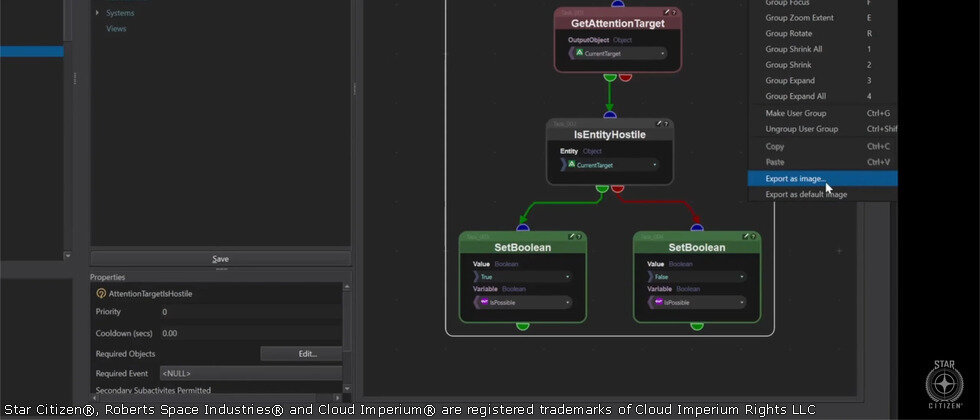Open CurrentTarget dropdown in GetAttentionTarget node
The height and width of the screenshot is (420, 980).
click(661, 53)
